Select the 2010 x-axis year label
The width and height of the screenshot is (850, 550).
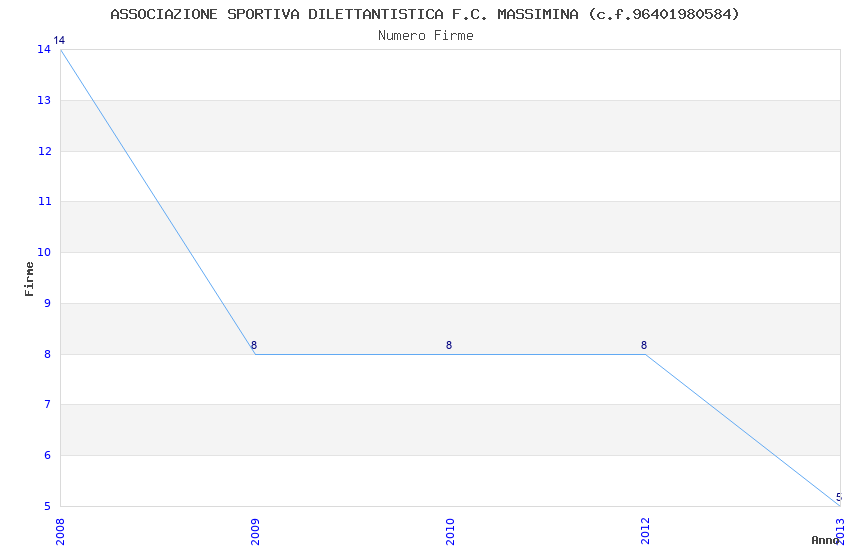(450, 531)
